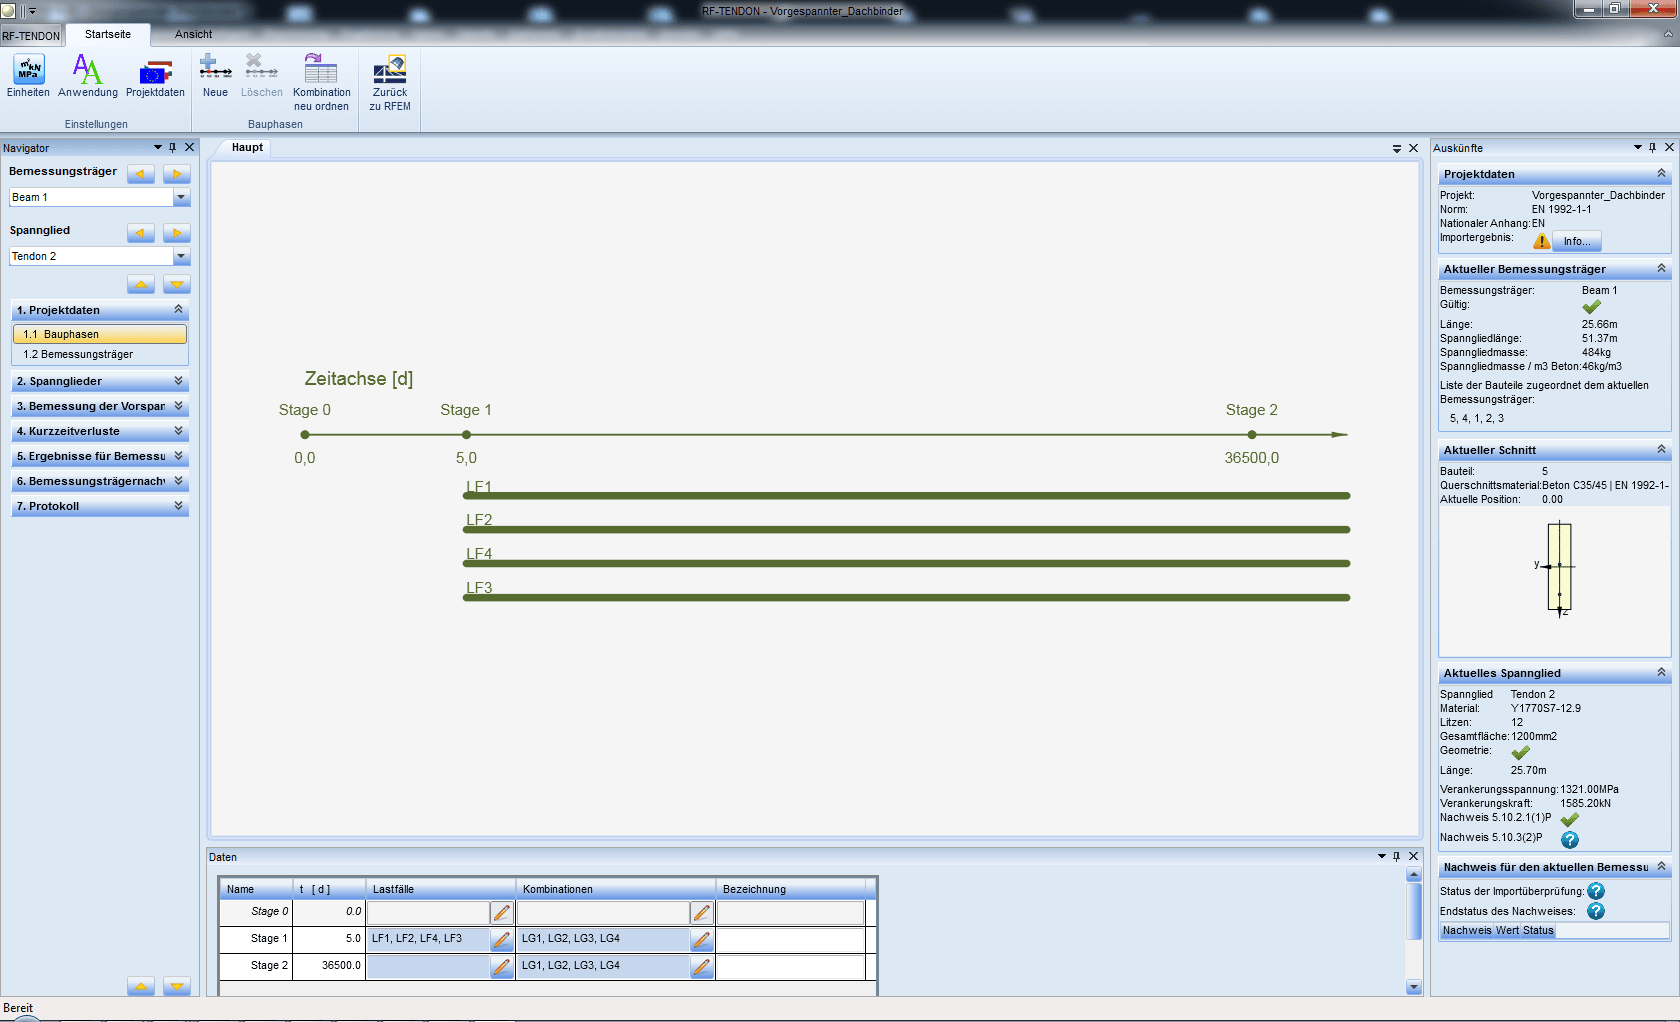The image size is (1680, 1022).
Task: Click the LF1 load case bar
Action: click(x=907, y=496)
